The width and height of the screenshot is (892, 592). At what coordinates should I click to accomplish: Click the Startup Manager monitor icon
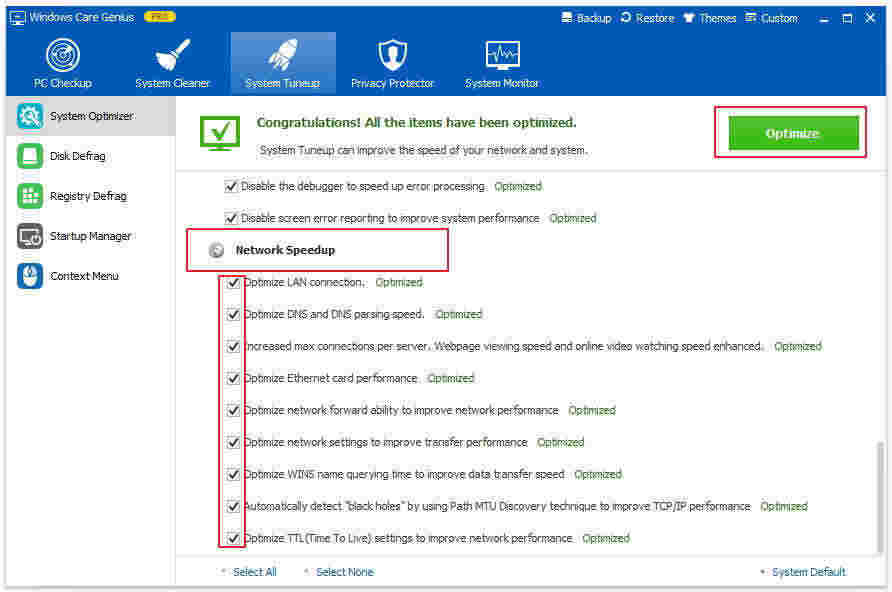[x=30, y=236]
